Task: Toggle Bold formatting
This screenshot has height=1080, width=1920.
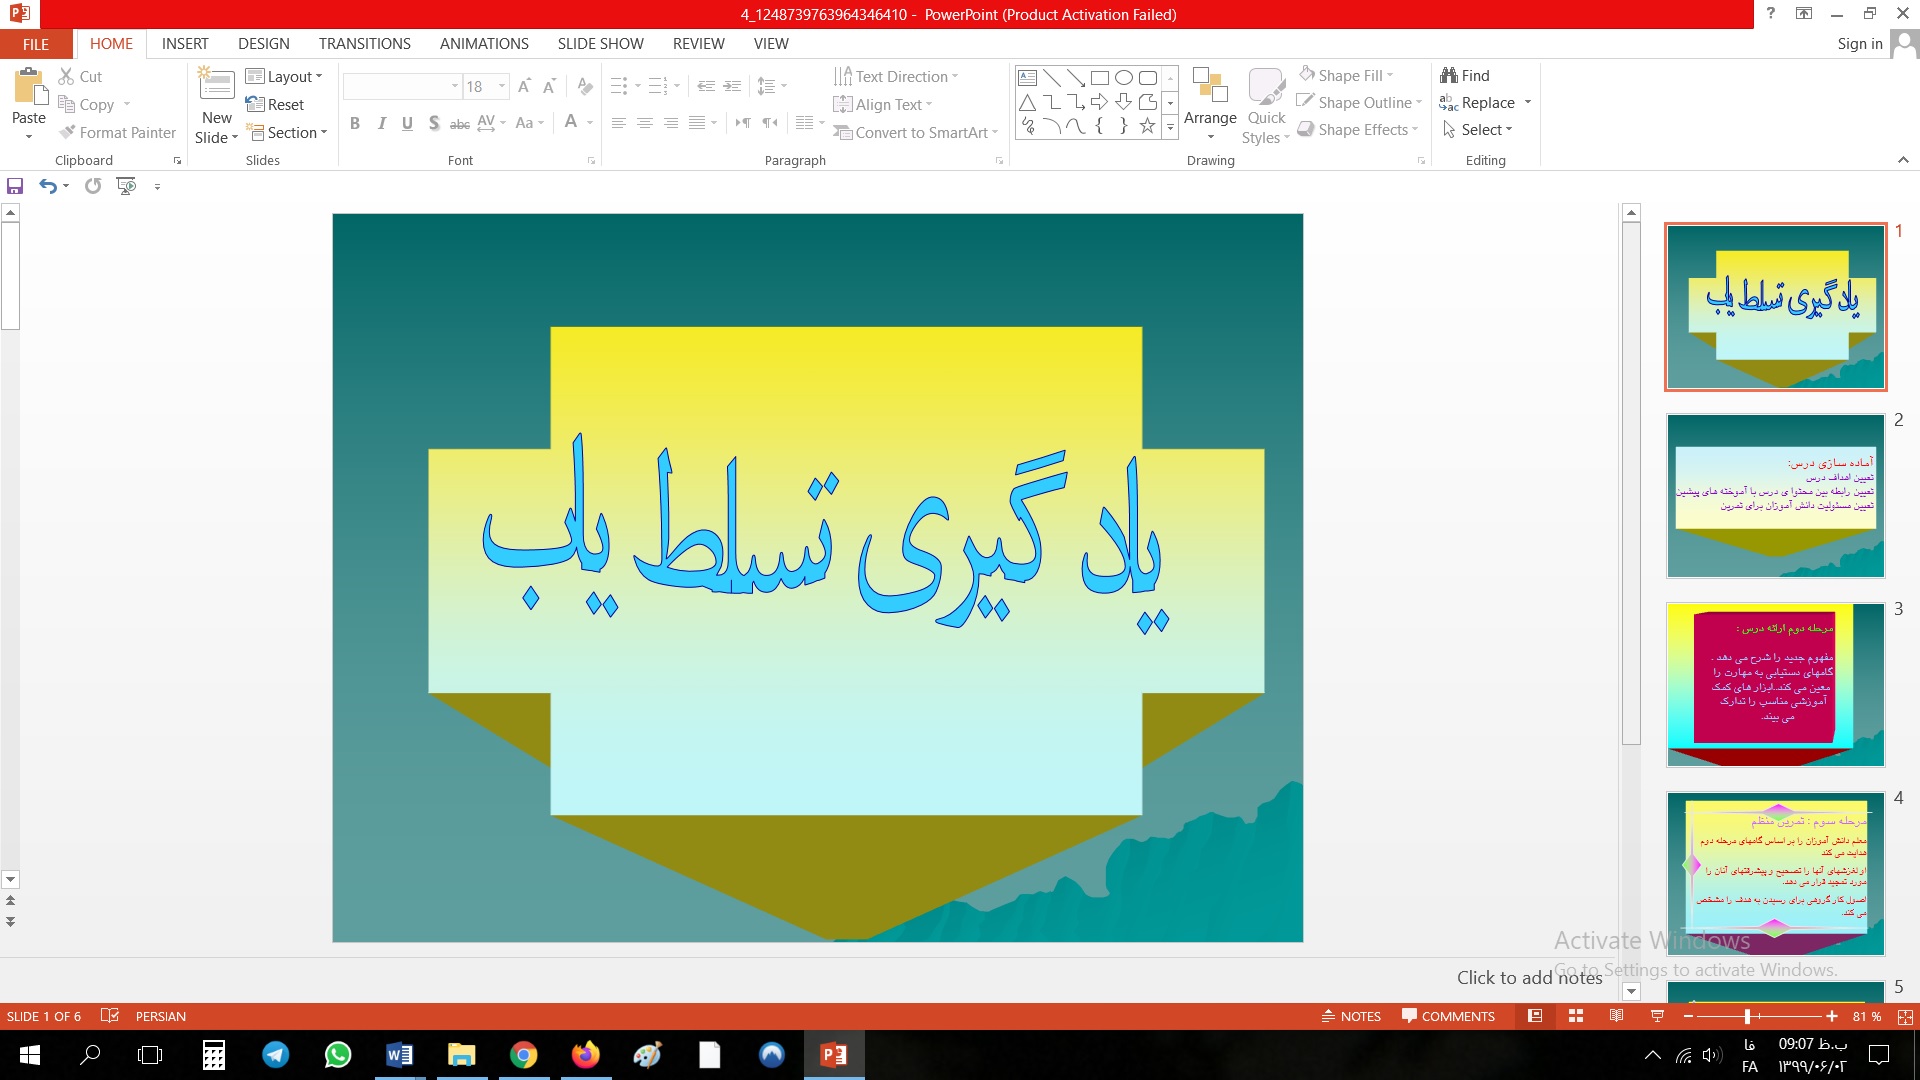Action: click(x=354, y=123)
